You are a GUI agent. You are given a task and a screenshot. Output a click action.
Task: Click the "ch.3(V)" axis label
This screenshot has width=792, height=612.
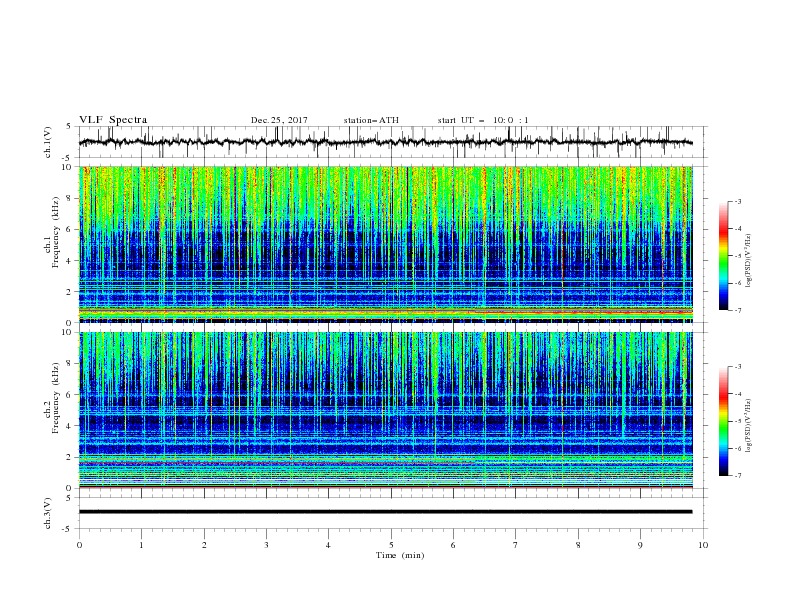tap(48, 513)
